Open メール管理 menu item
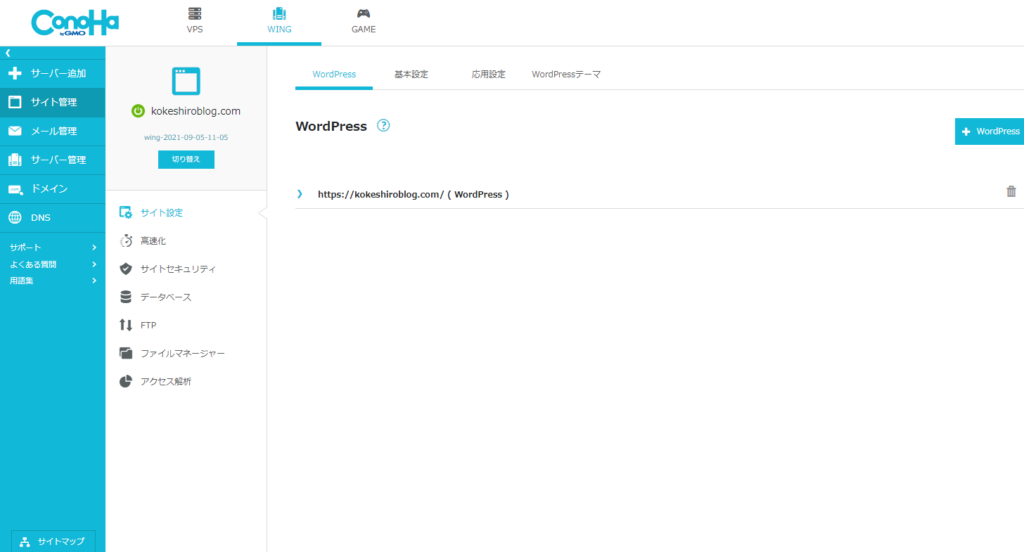This screenshot has width=1024, height=552. pyautogui.click(x=52, y=131)
